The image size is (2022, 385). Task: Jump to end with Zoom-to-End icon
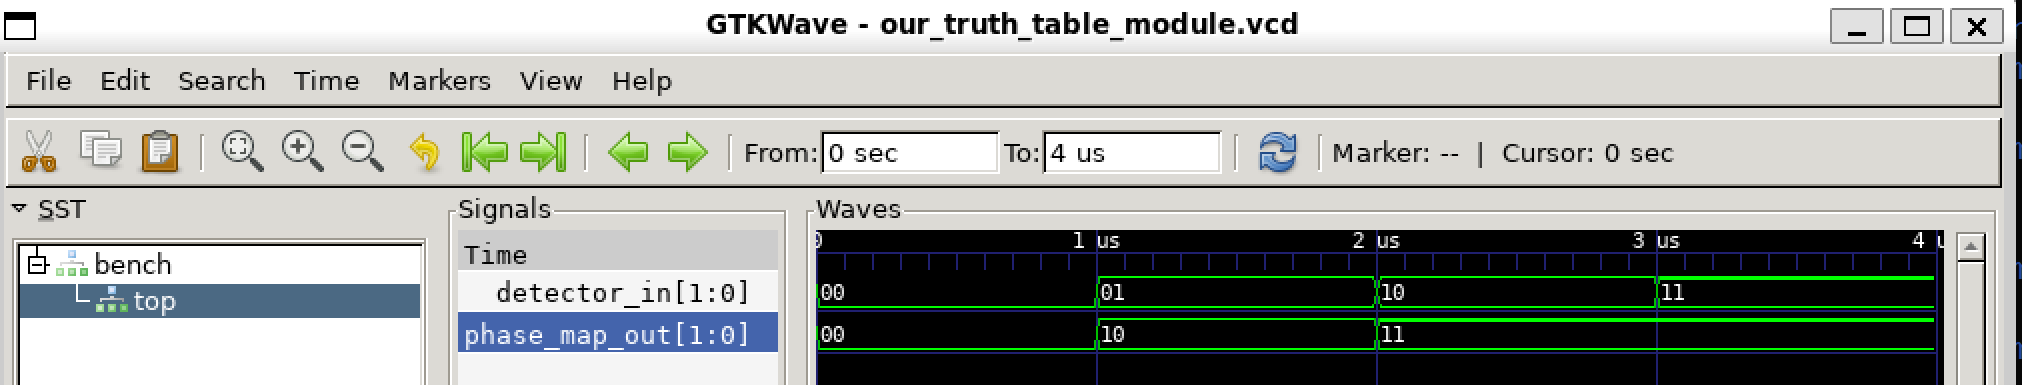pyautogui.click(x=544, y=152)
